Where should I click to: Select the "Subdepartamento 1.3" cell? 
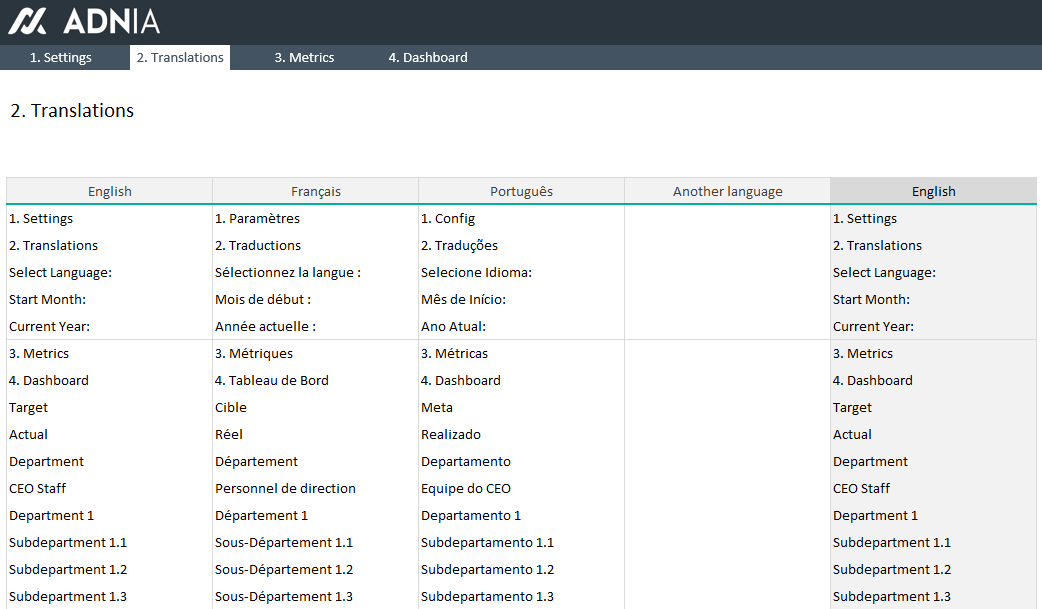point(487,596)
